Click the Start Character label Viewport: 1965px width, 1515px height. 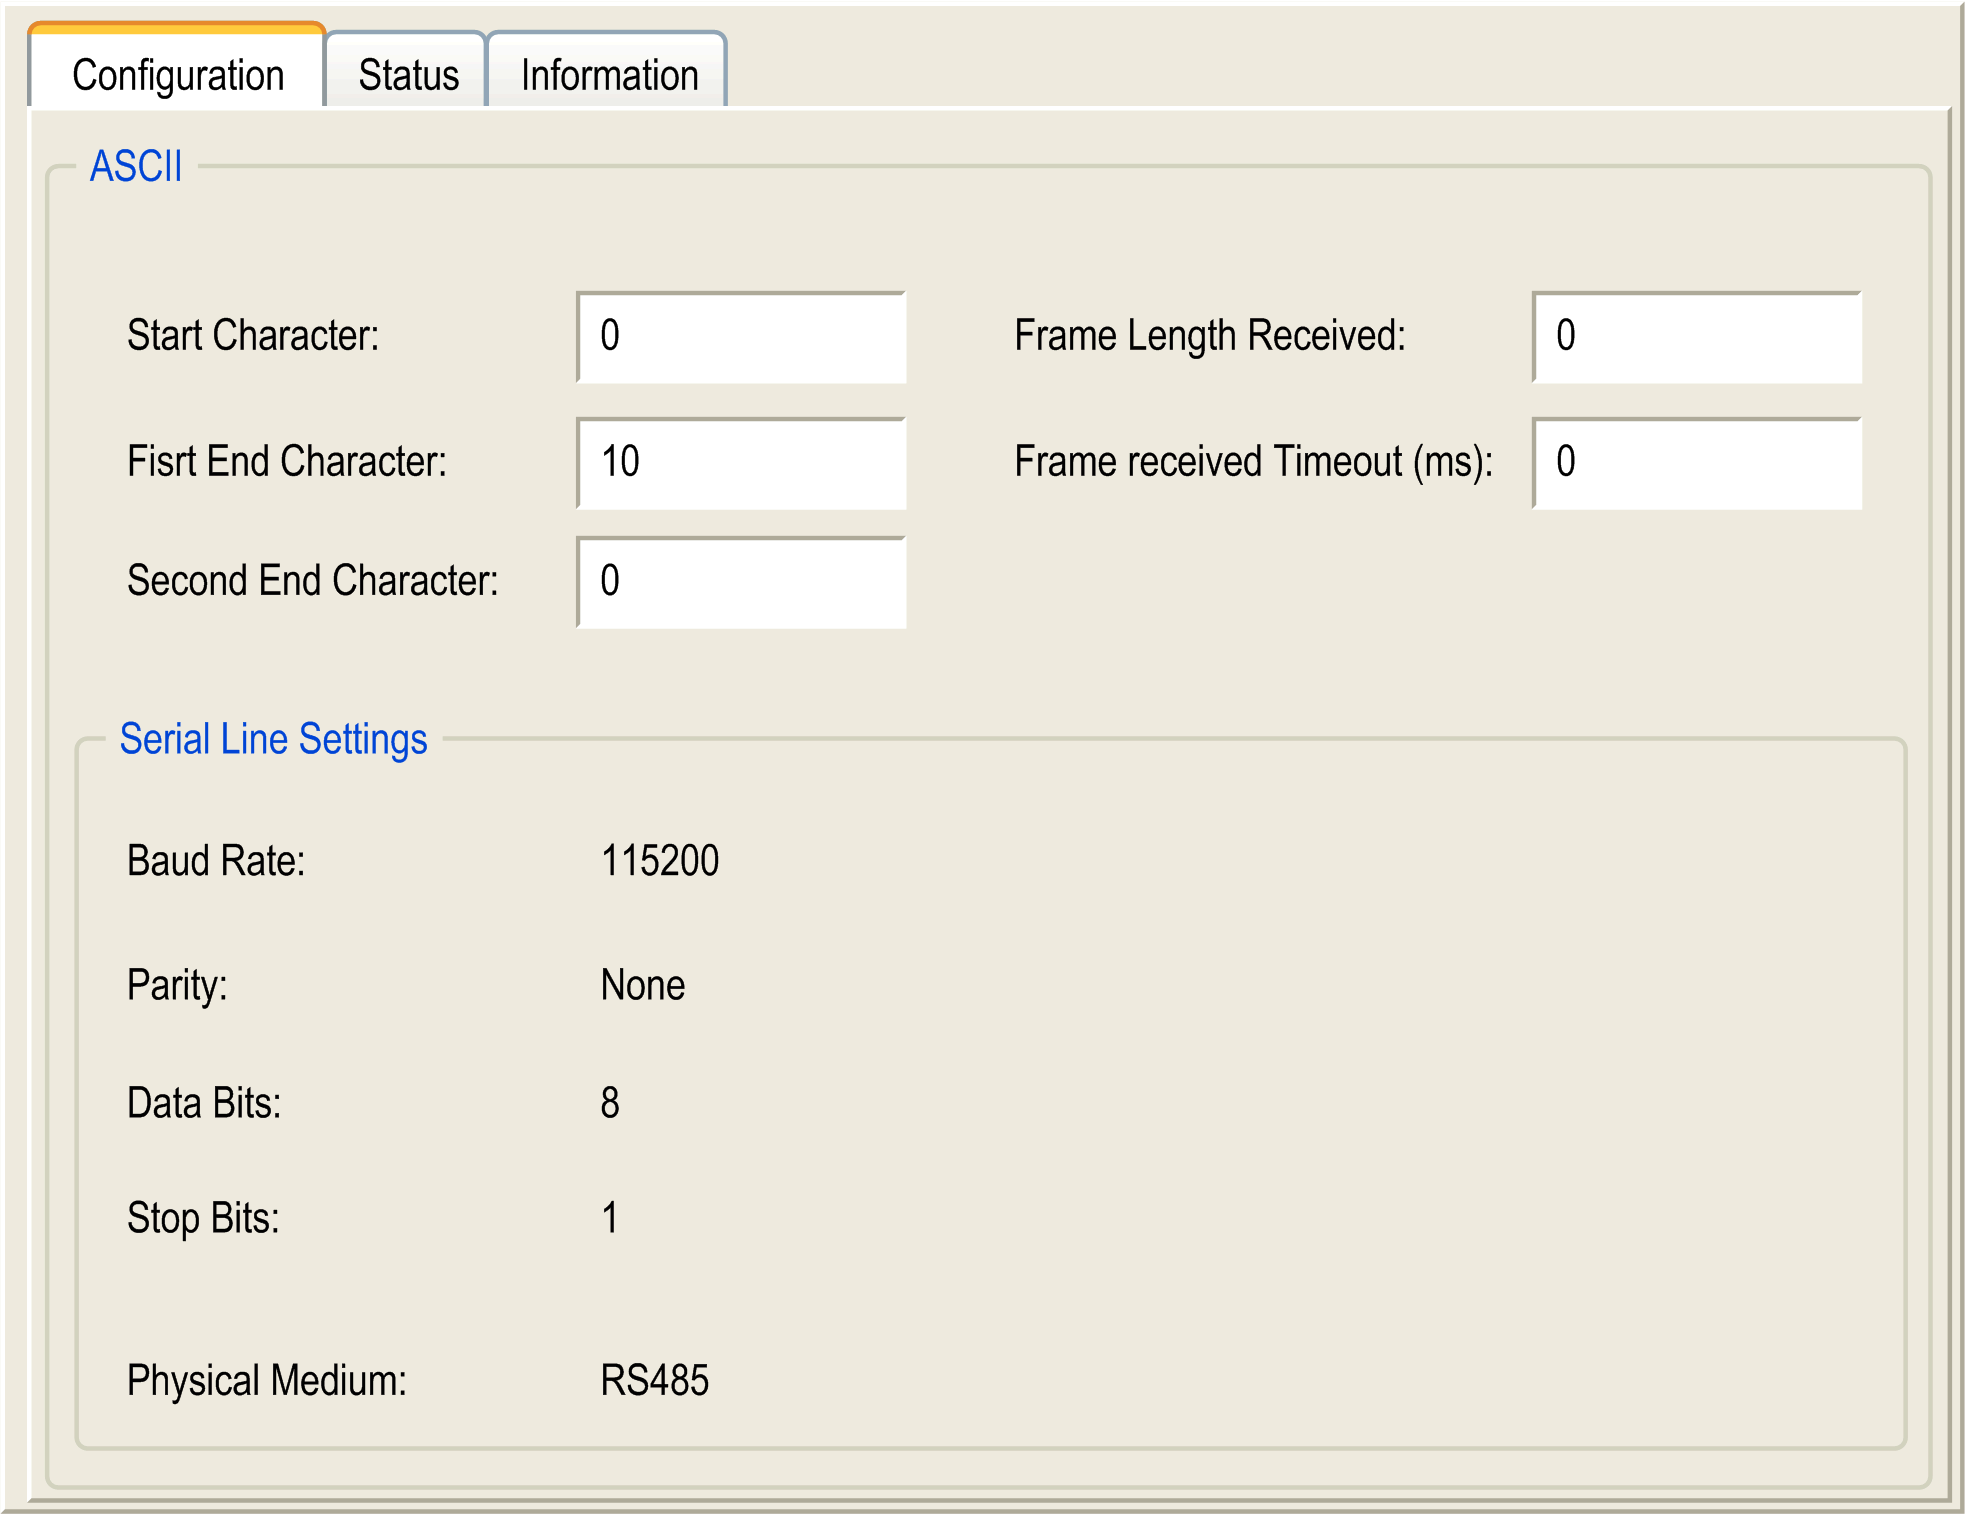pos(252,336)
